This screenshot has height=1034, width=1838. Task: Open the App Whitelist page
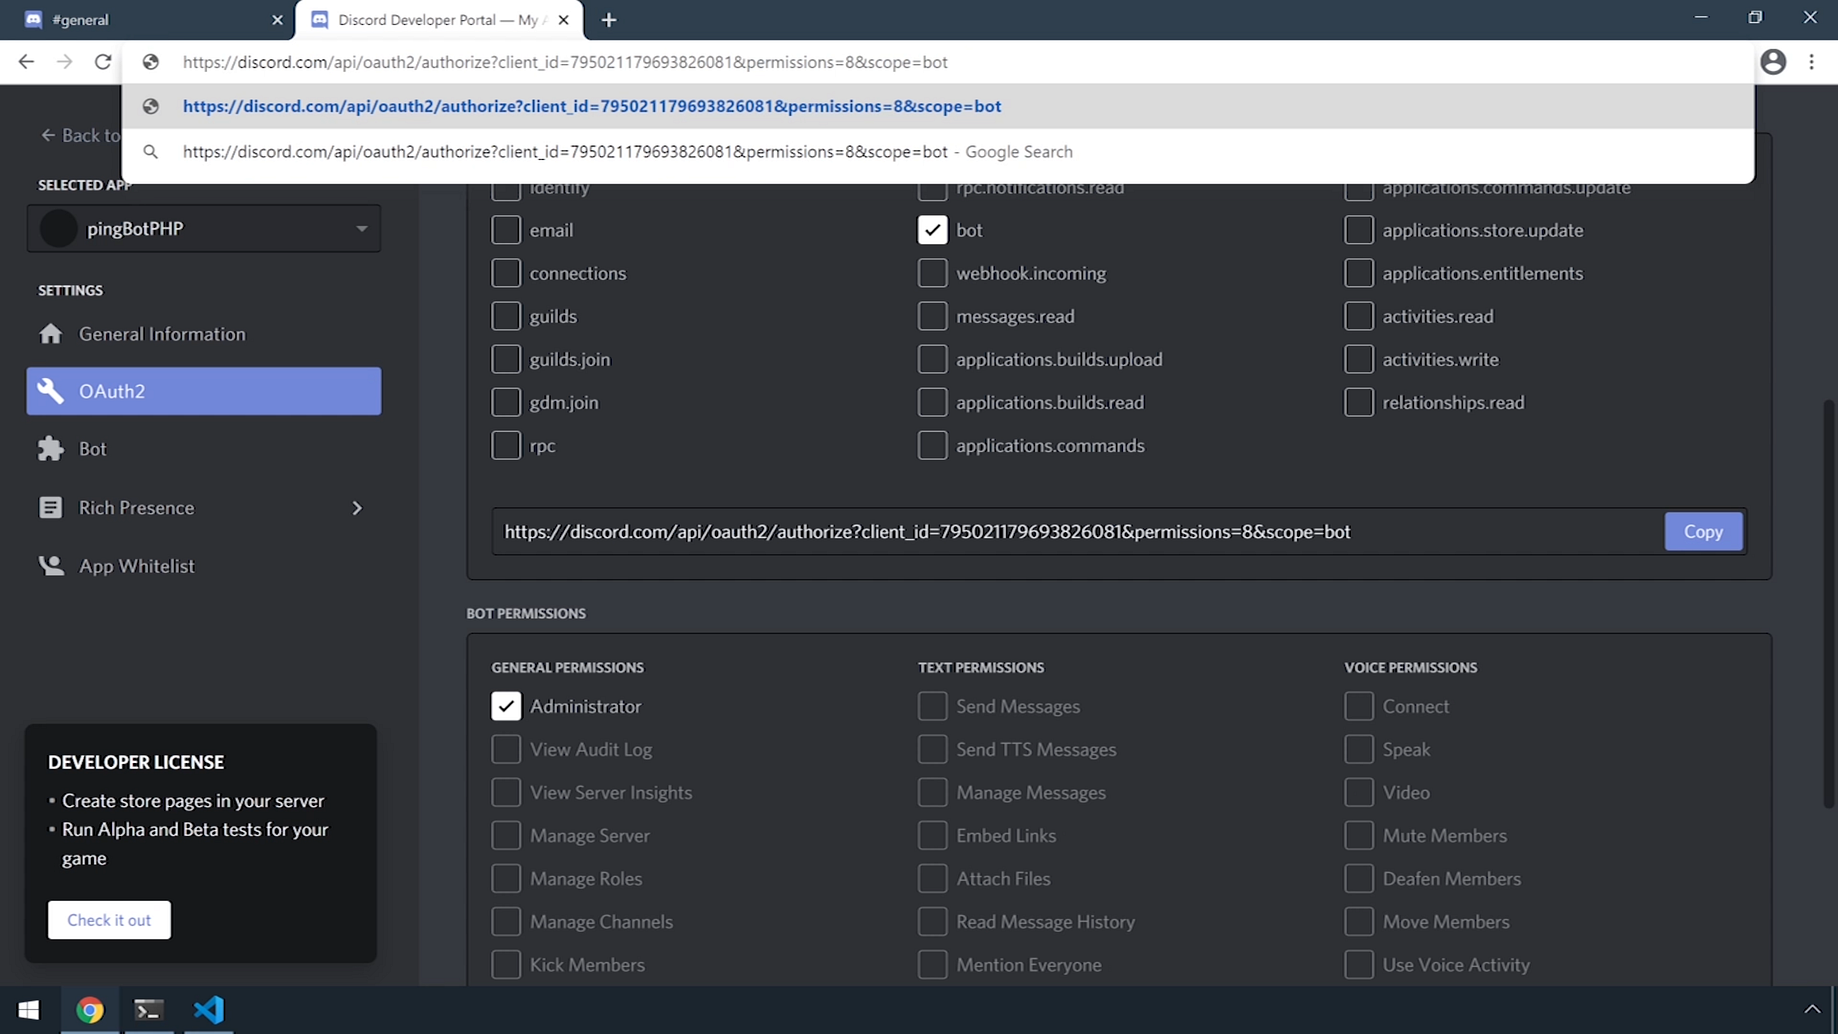coord(204,566)
